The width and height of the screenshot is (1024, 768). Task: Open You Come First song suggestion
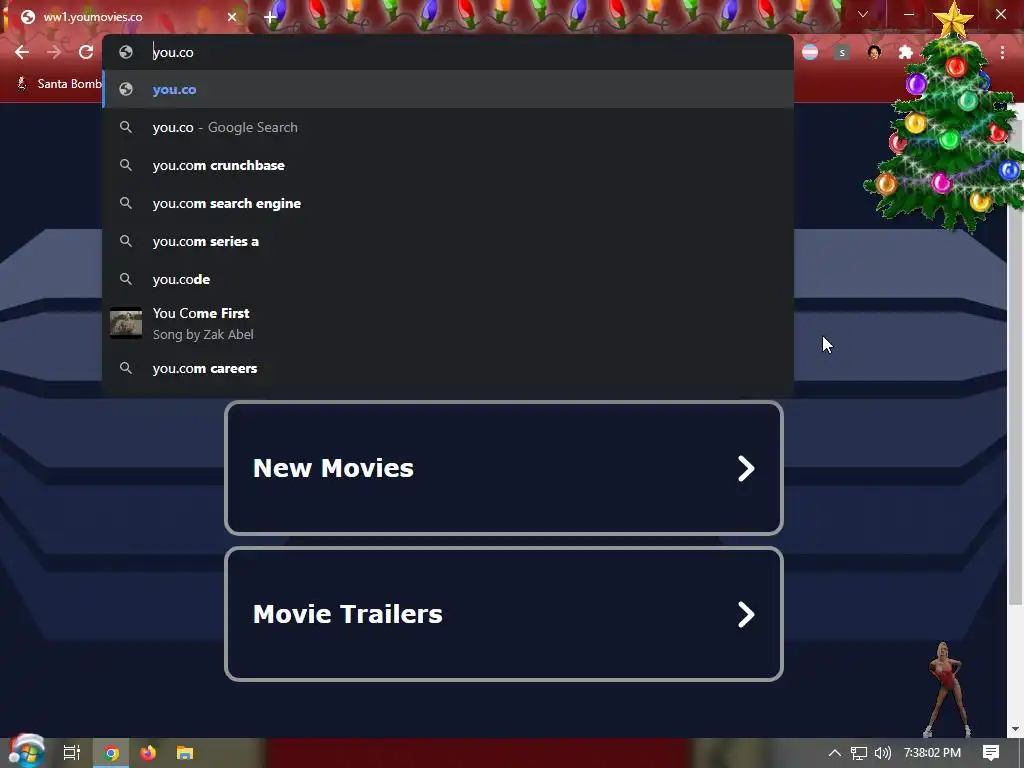[448, 323]
